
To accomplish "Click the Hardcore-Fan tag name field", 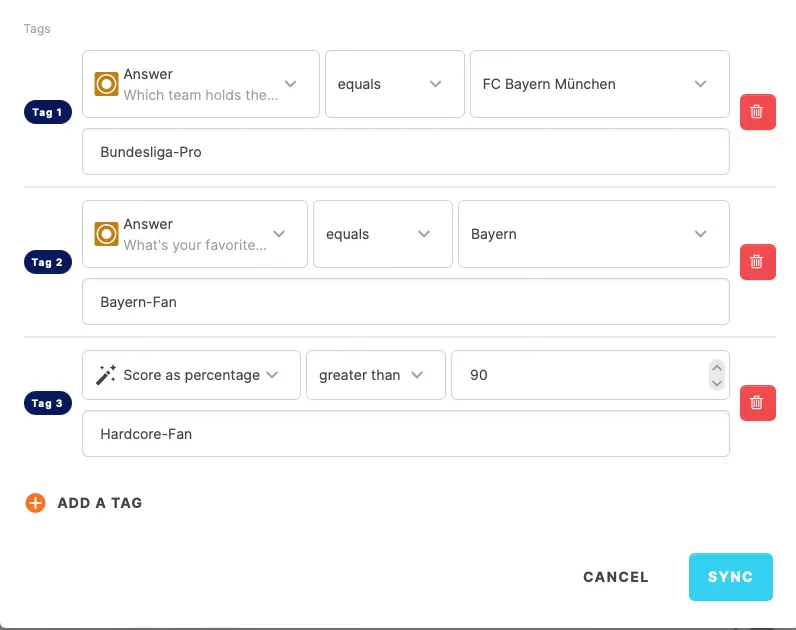I will [x=405, y=434].
